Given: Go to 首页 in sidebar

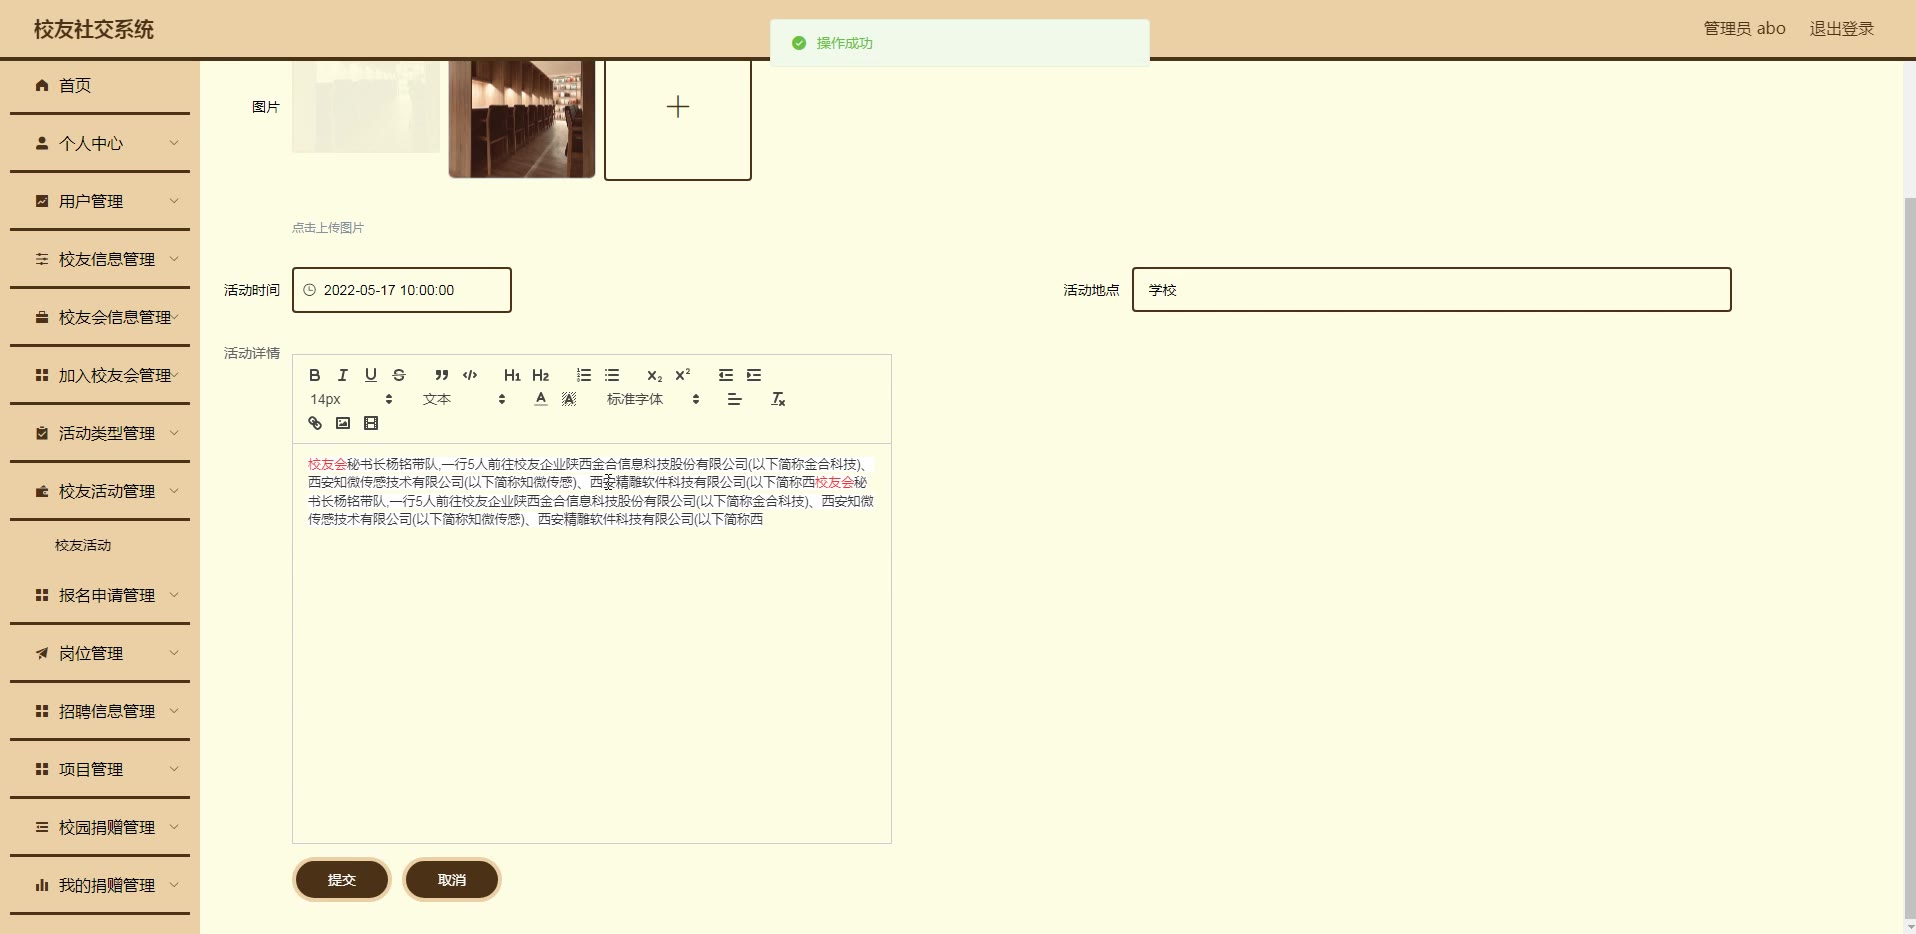Looking at the screenshot, I should click(x=100, y=86).
